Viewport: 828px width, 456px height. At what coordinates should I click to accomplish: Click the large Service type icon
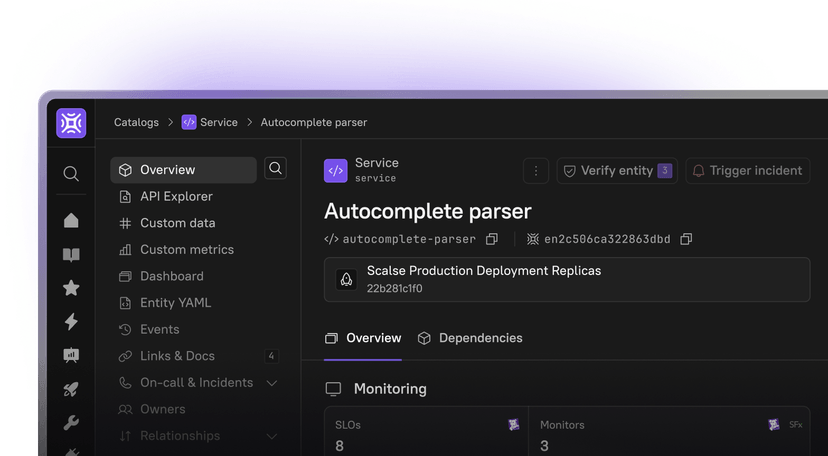click(x=336, y=171)
